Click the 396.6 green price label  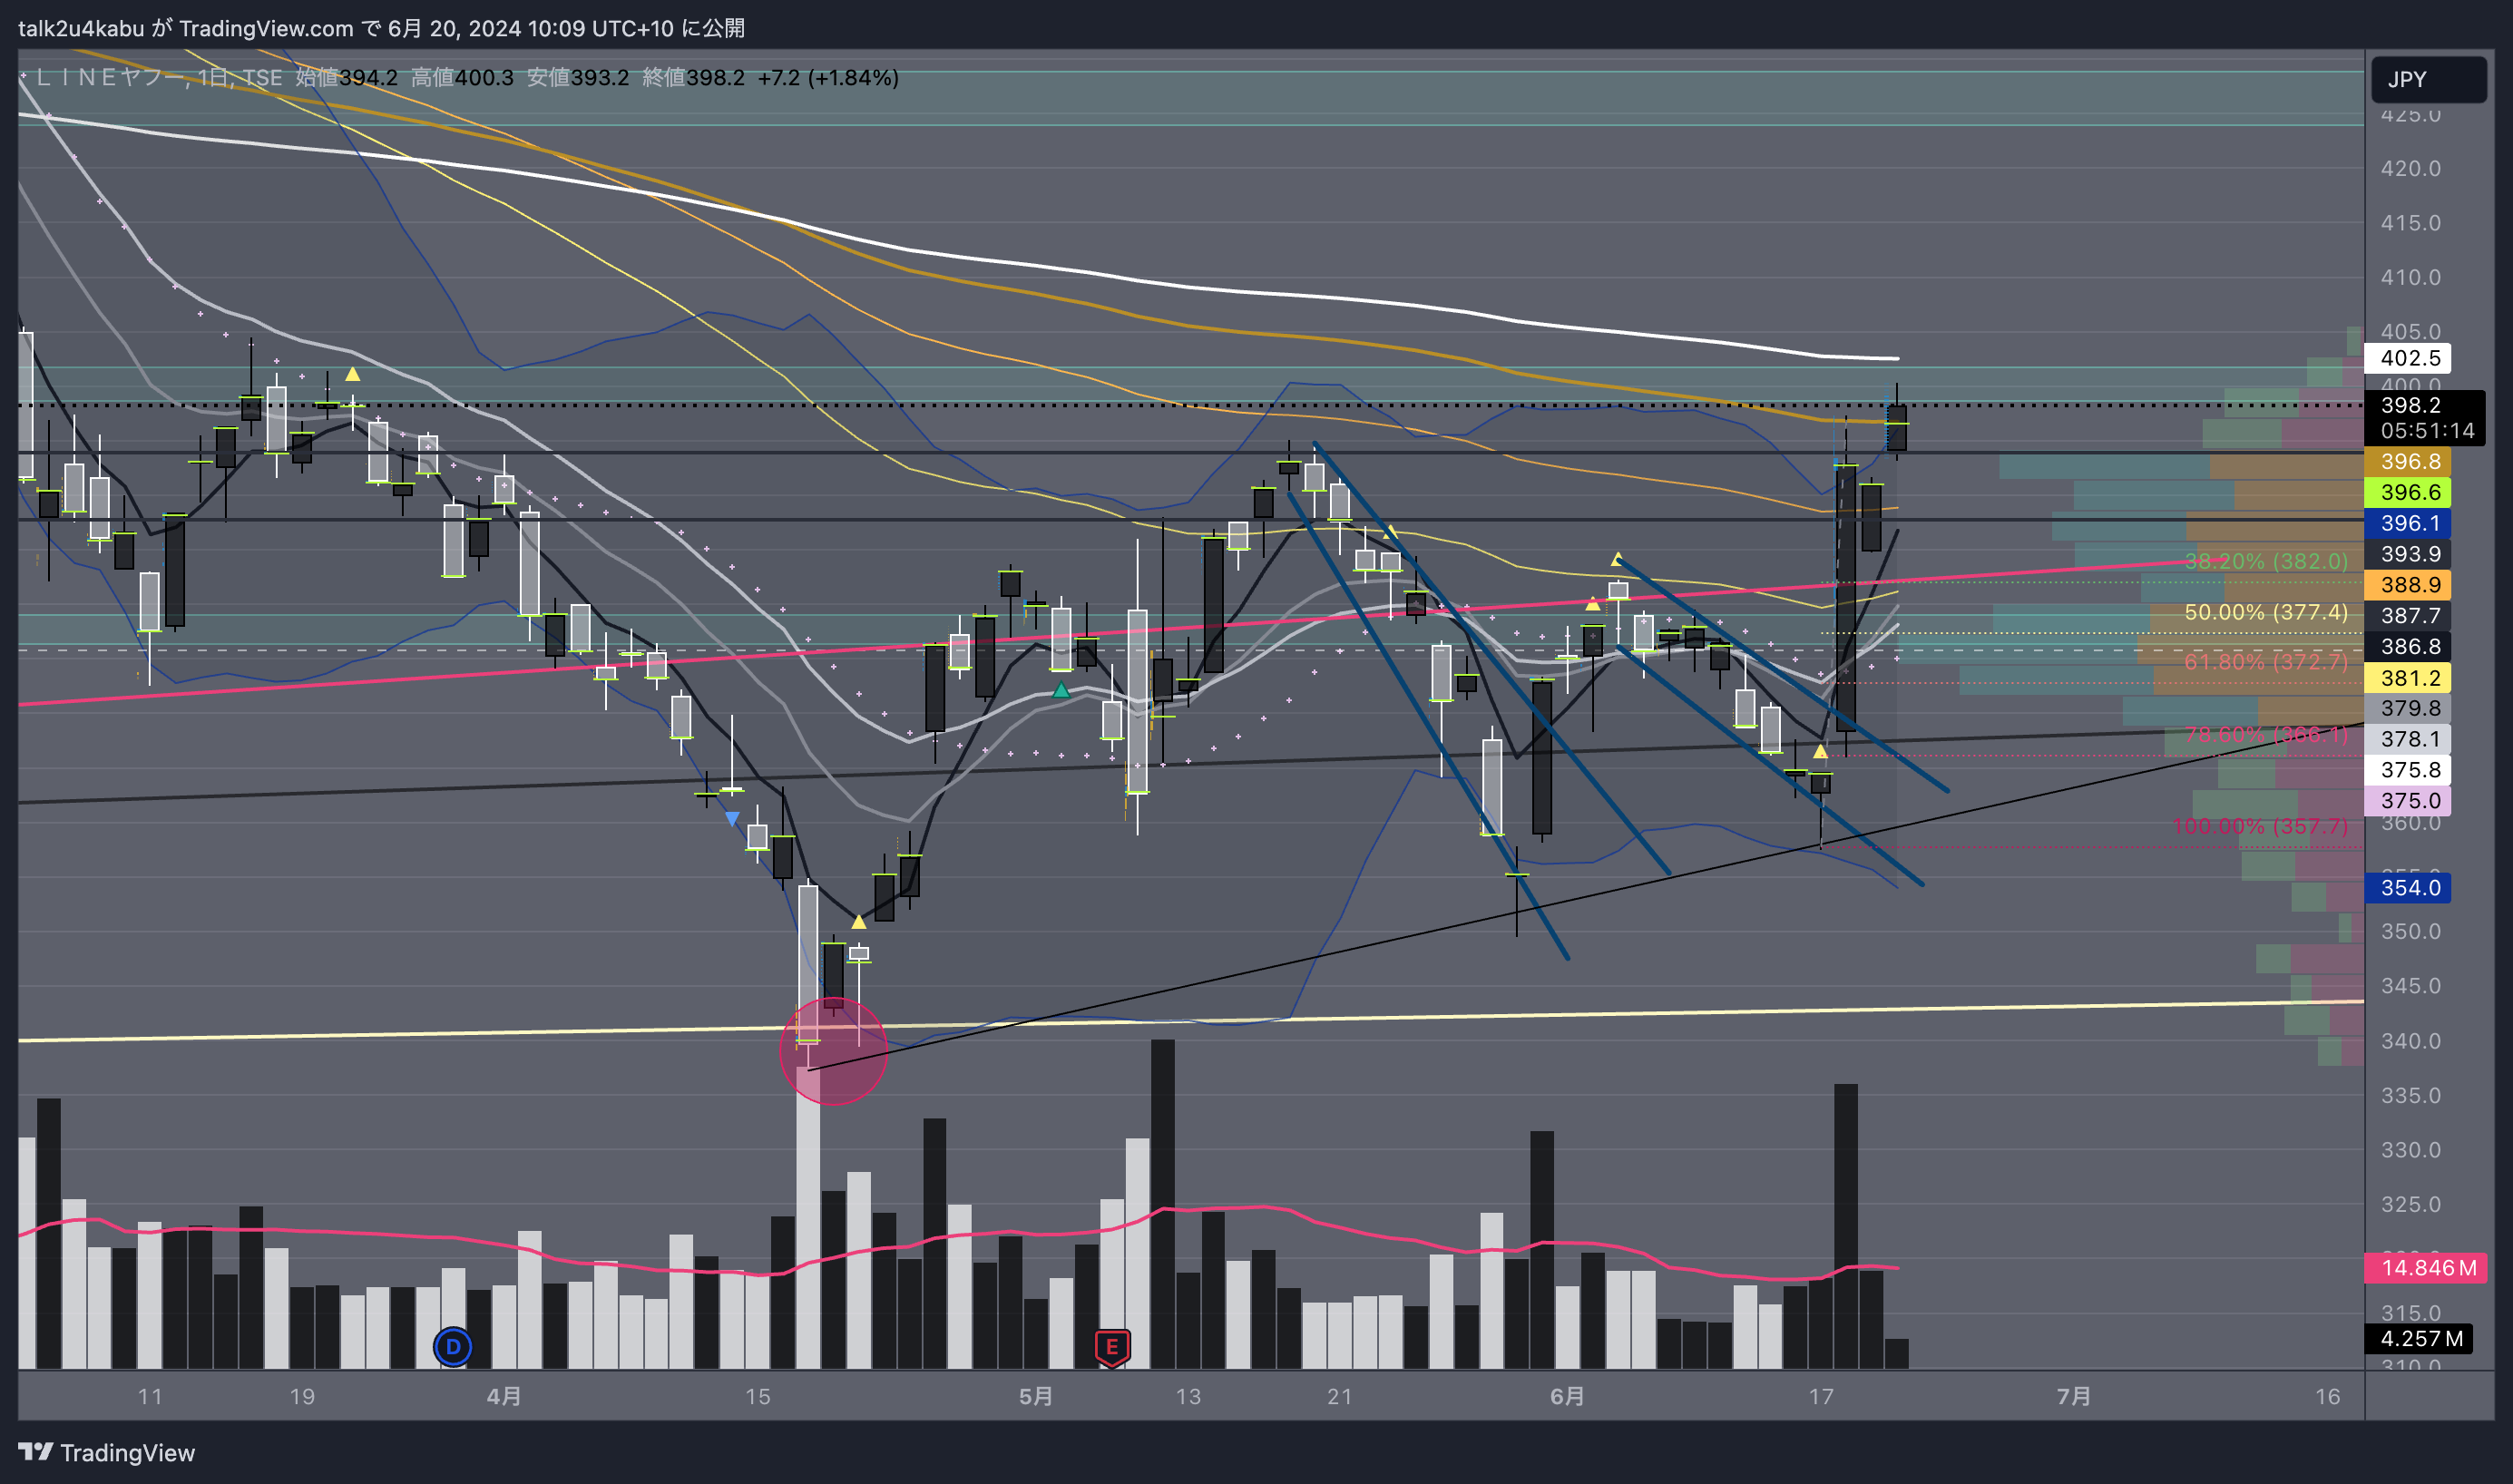tap(2410, 492)
